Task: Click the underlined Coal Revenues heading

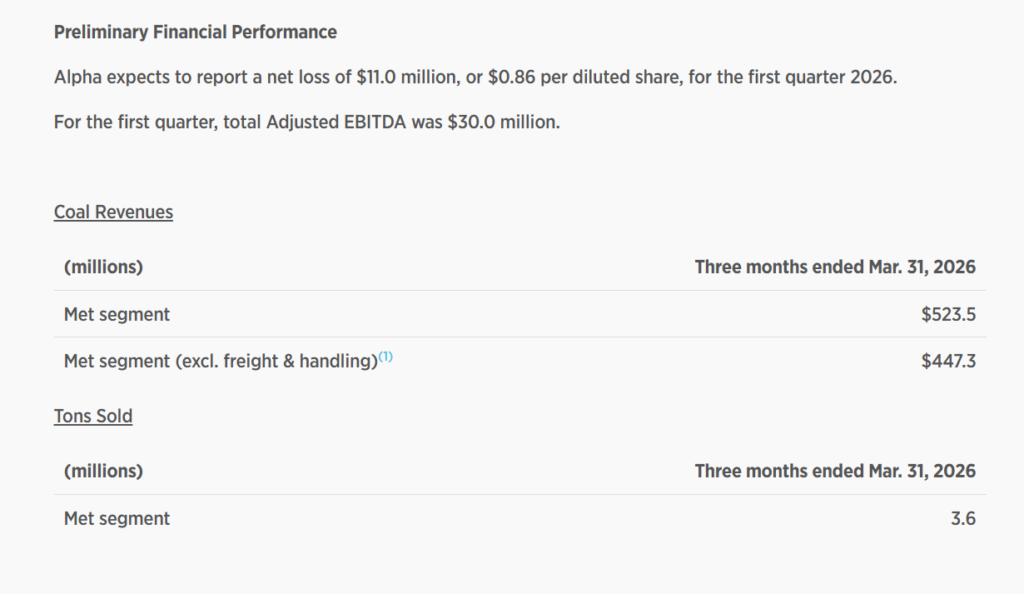Action: (113, 212)
